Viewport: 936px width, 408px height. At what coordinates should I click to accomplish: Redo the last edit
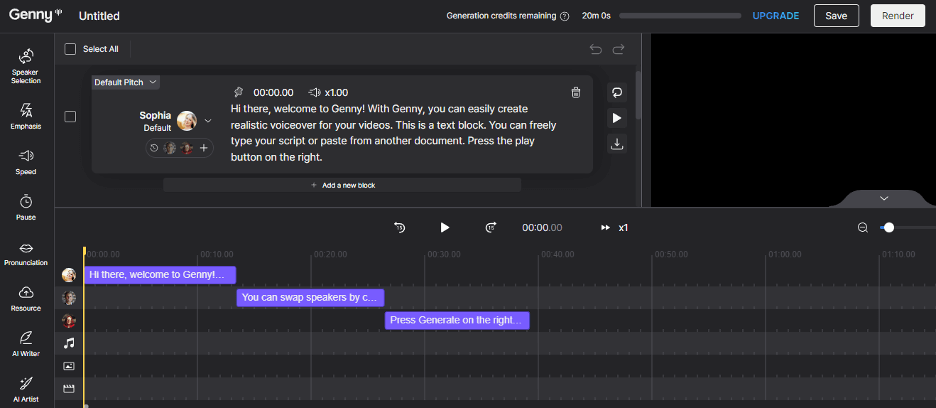[618, 49]
